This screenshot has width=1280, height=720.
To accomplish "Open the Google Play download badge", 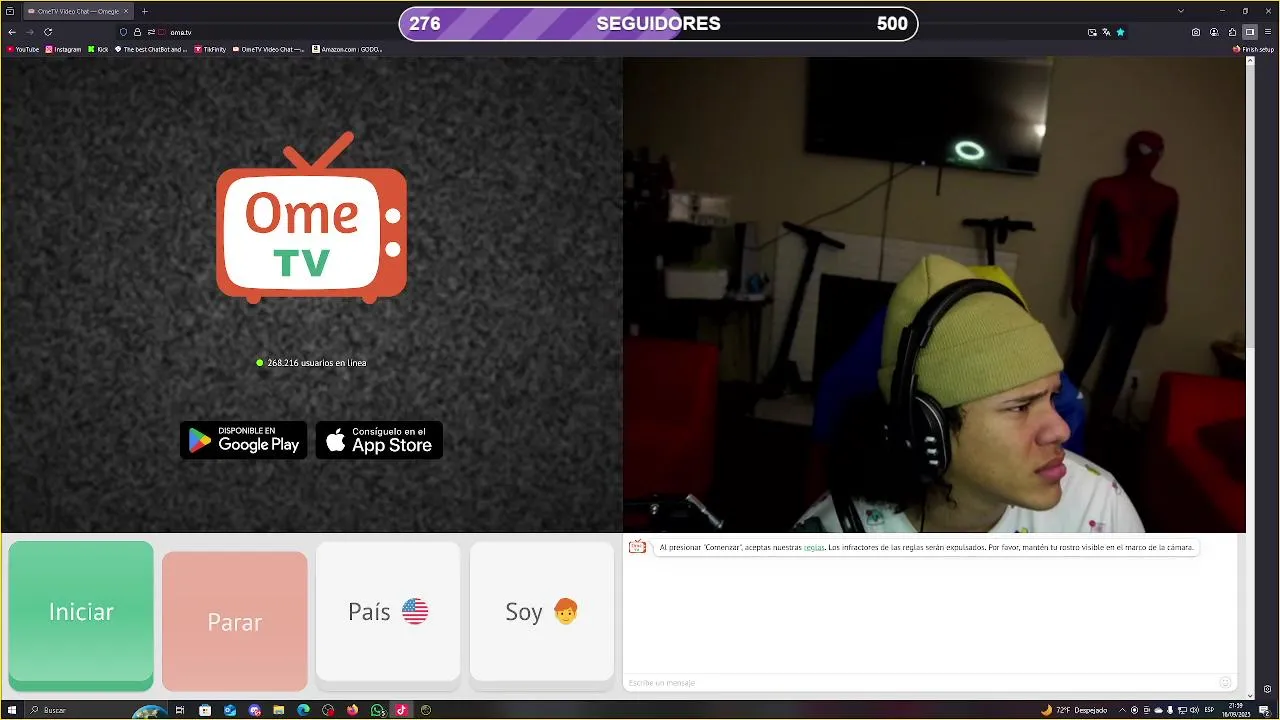I will [x=243, y=440].
